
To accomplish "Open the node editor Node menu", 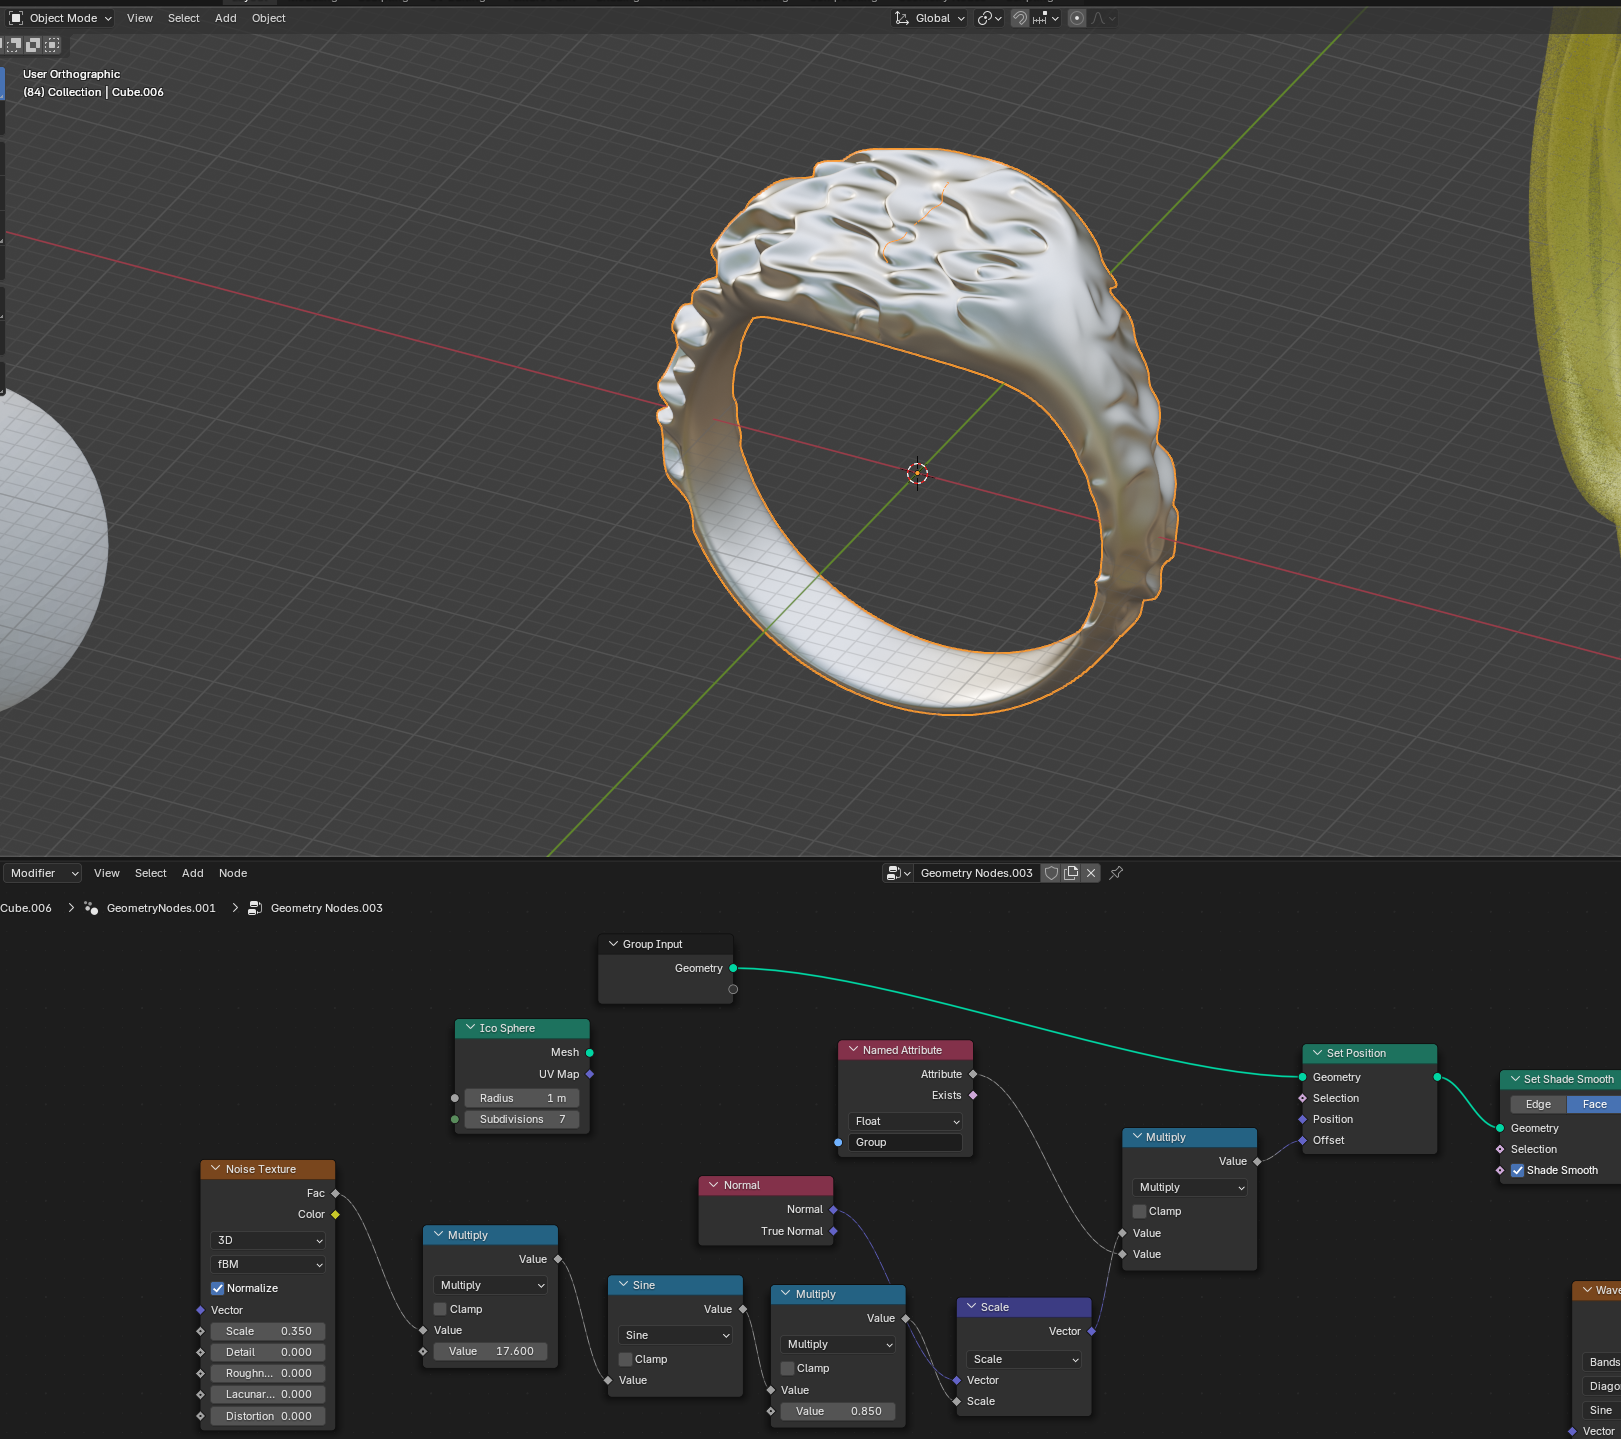I will (233, 873).
